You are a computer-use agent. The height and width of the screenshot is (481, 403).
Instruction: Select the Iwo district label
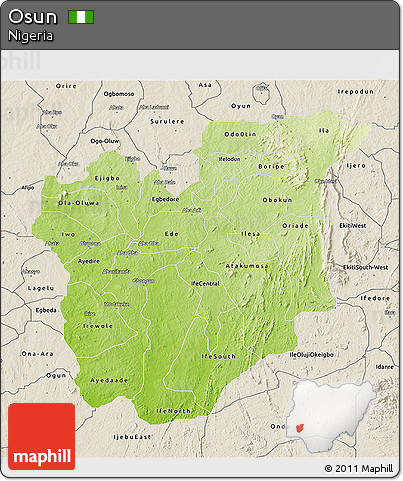click(x=68, y=235)
